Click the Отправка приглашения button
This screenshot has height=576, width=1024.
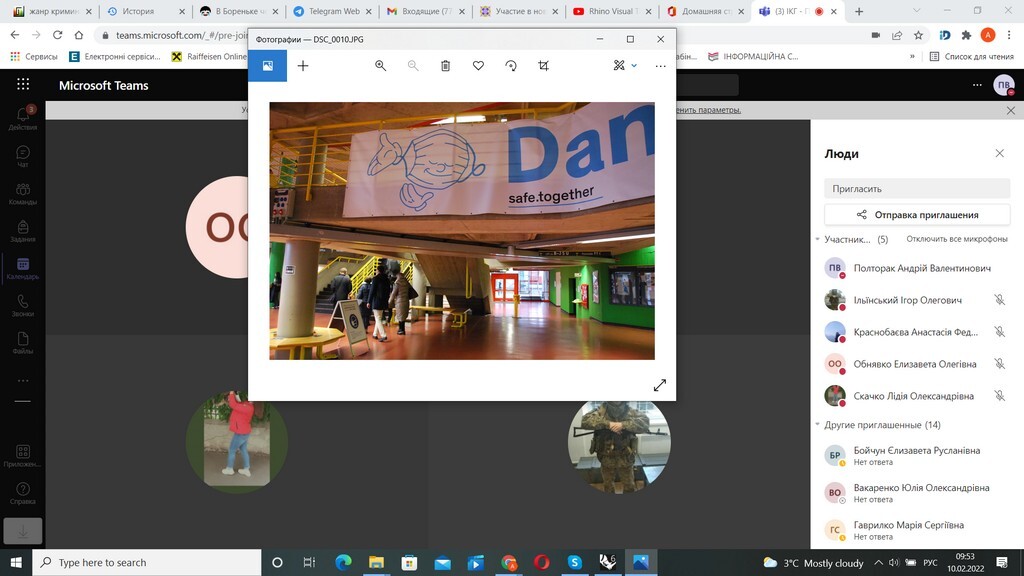[x=917, y=215]
